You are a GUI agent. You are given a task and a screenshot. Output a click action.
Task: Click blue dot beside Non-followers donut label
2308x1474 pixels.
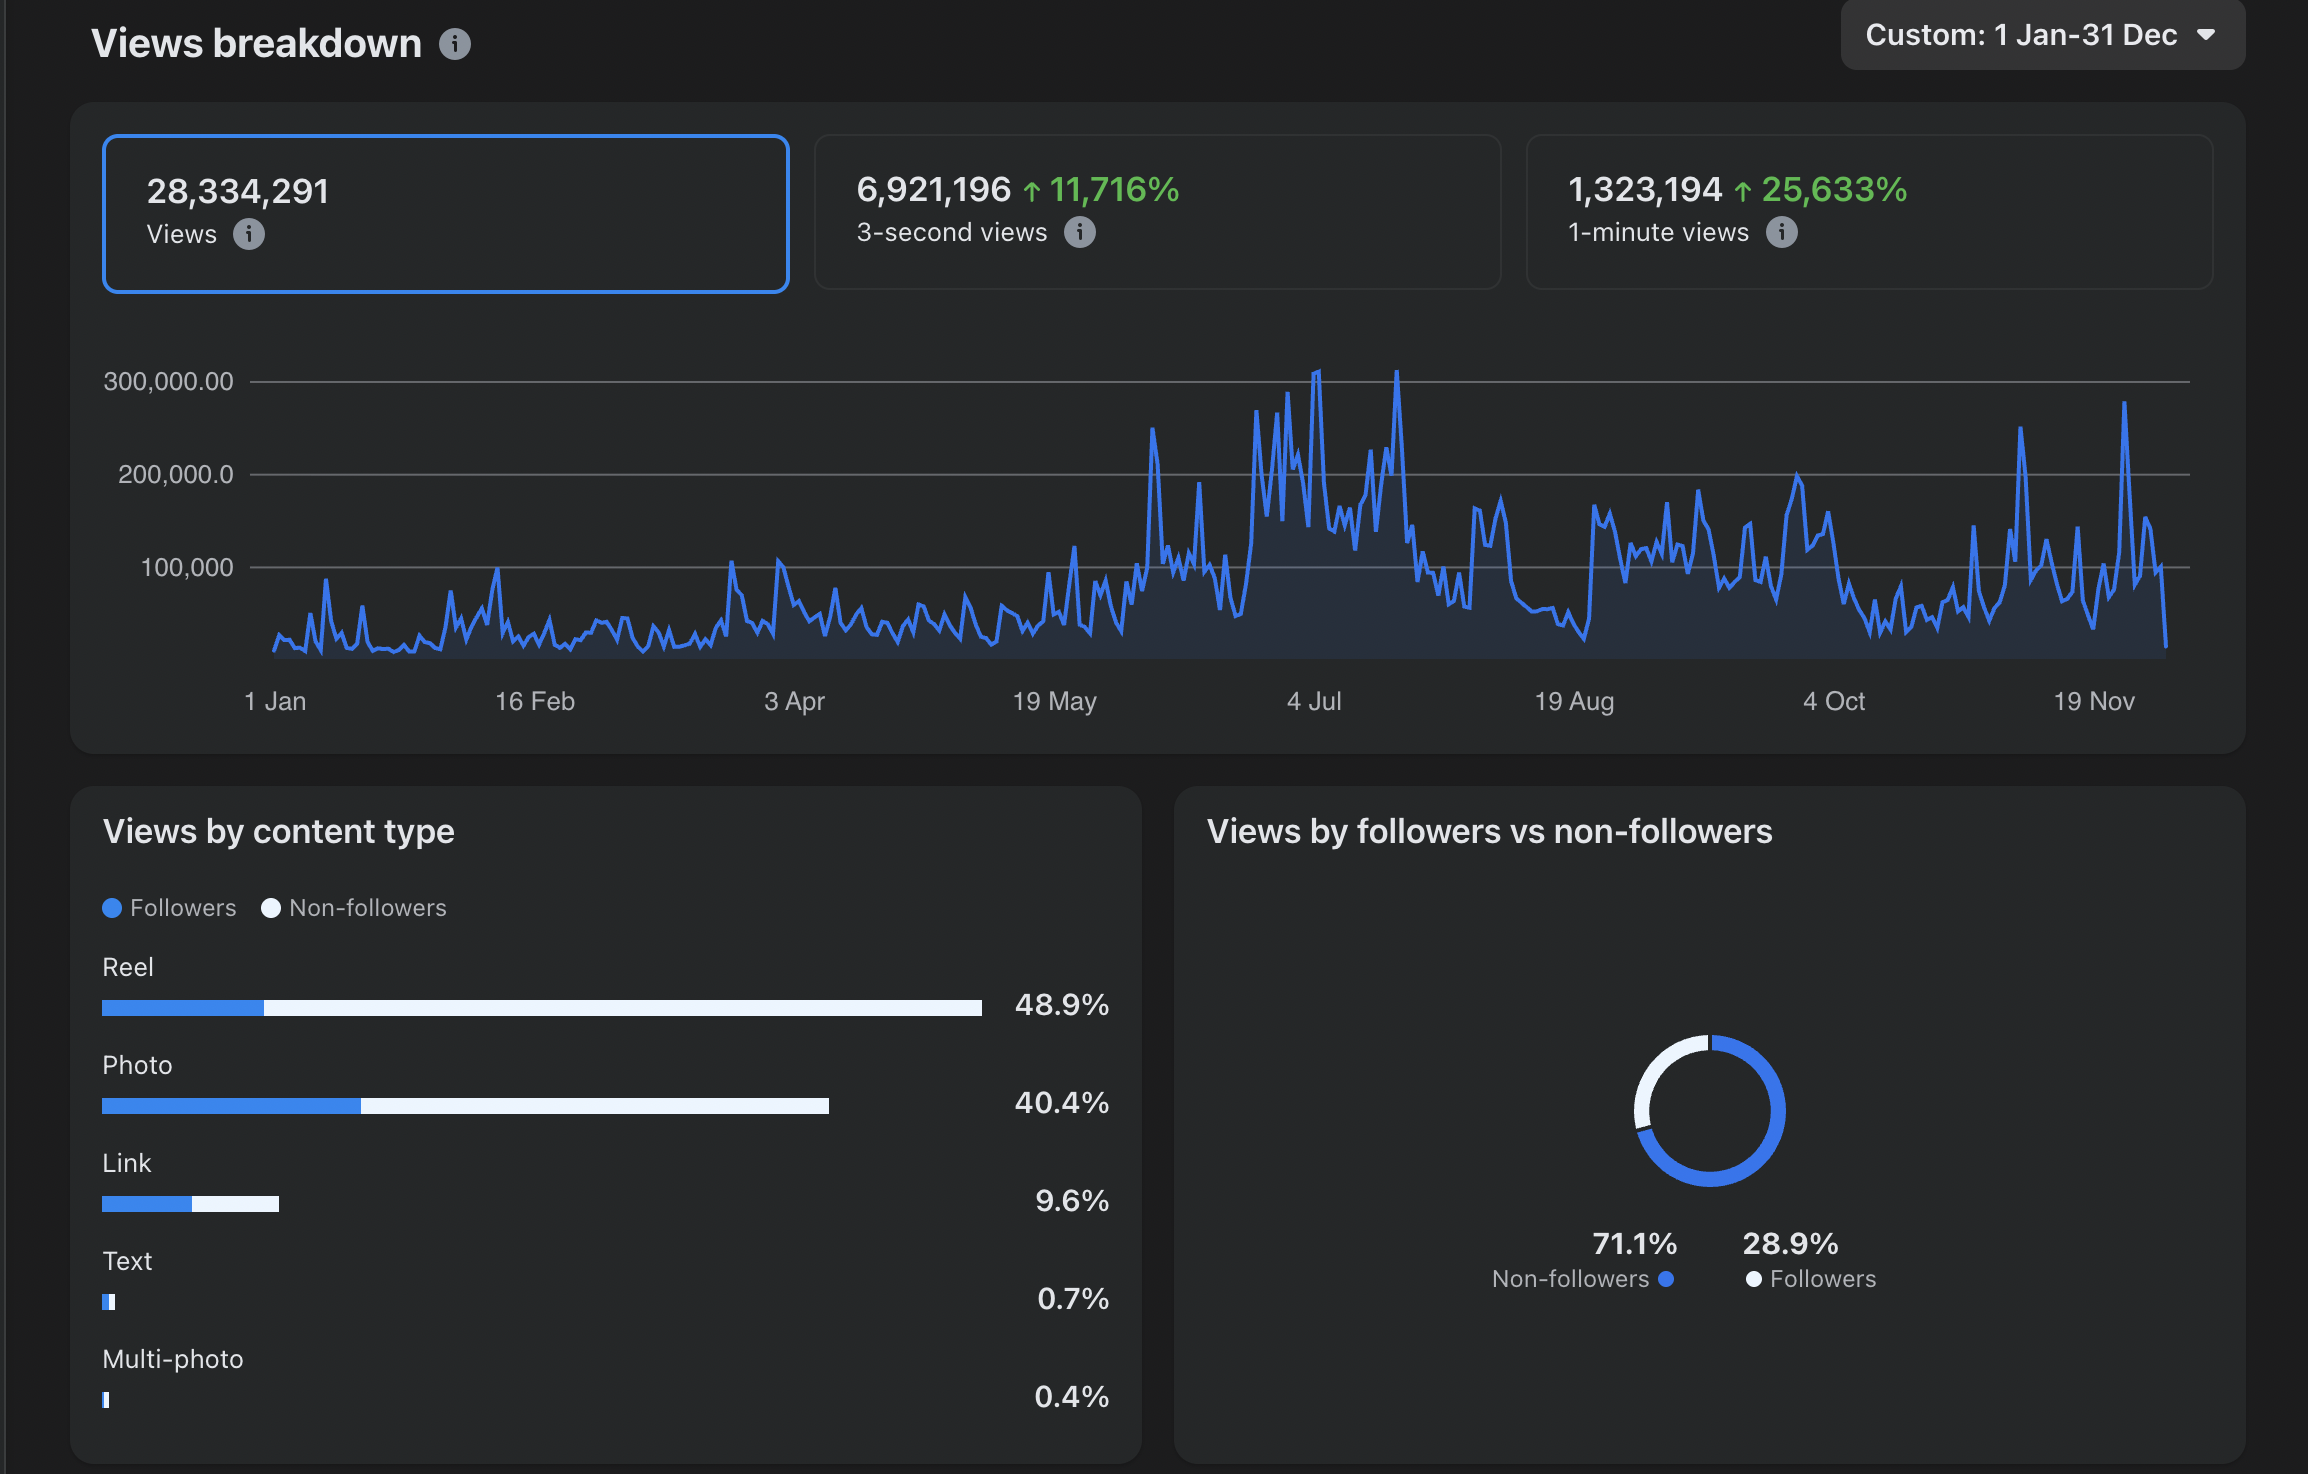(x=1666, y=1279)
